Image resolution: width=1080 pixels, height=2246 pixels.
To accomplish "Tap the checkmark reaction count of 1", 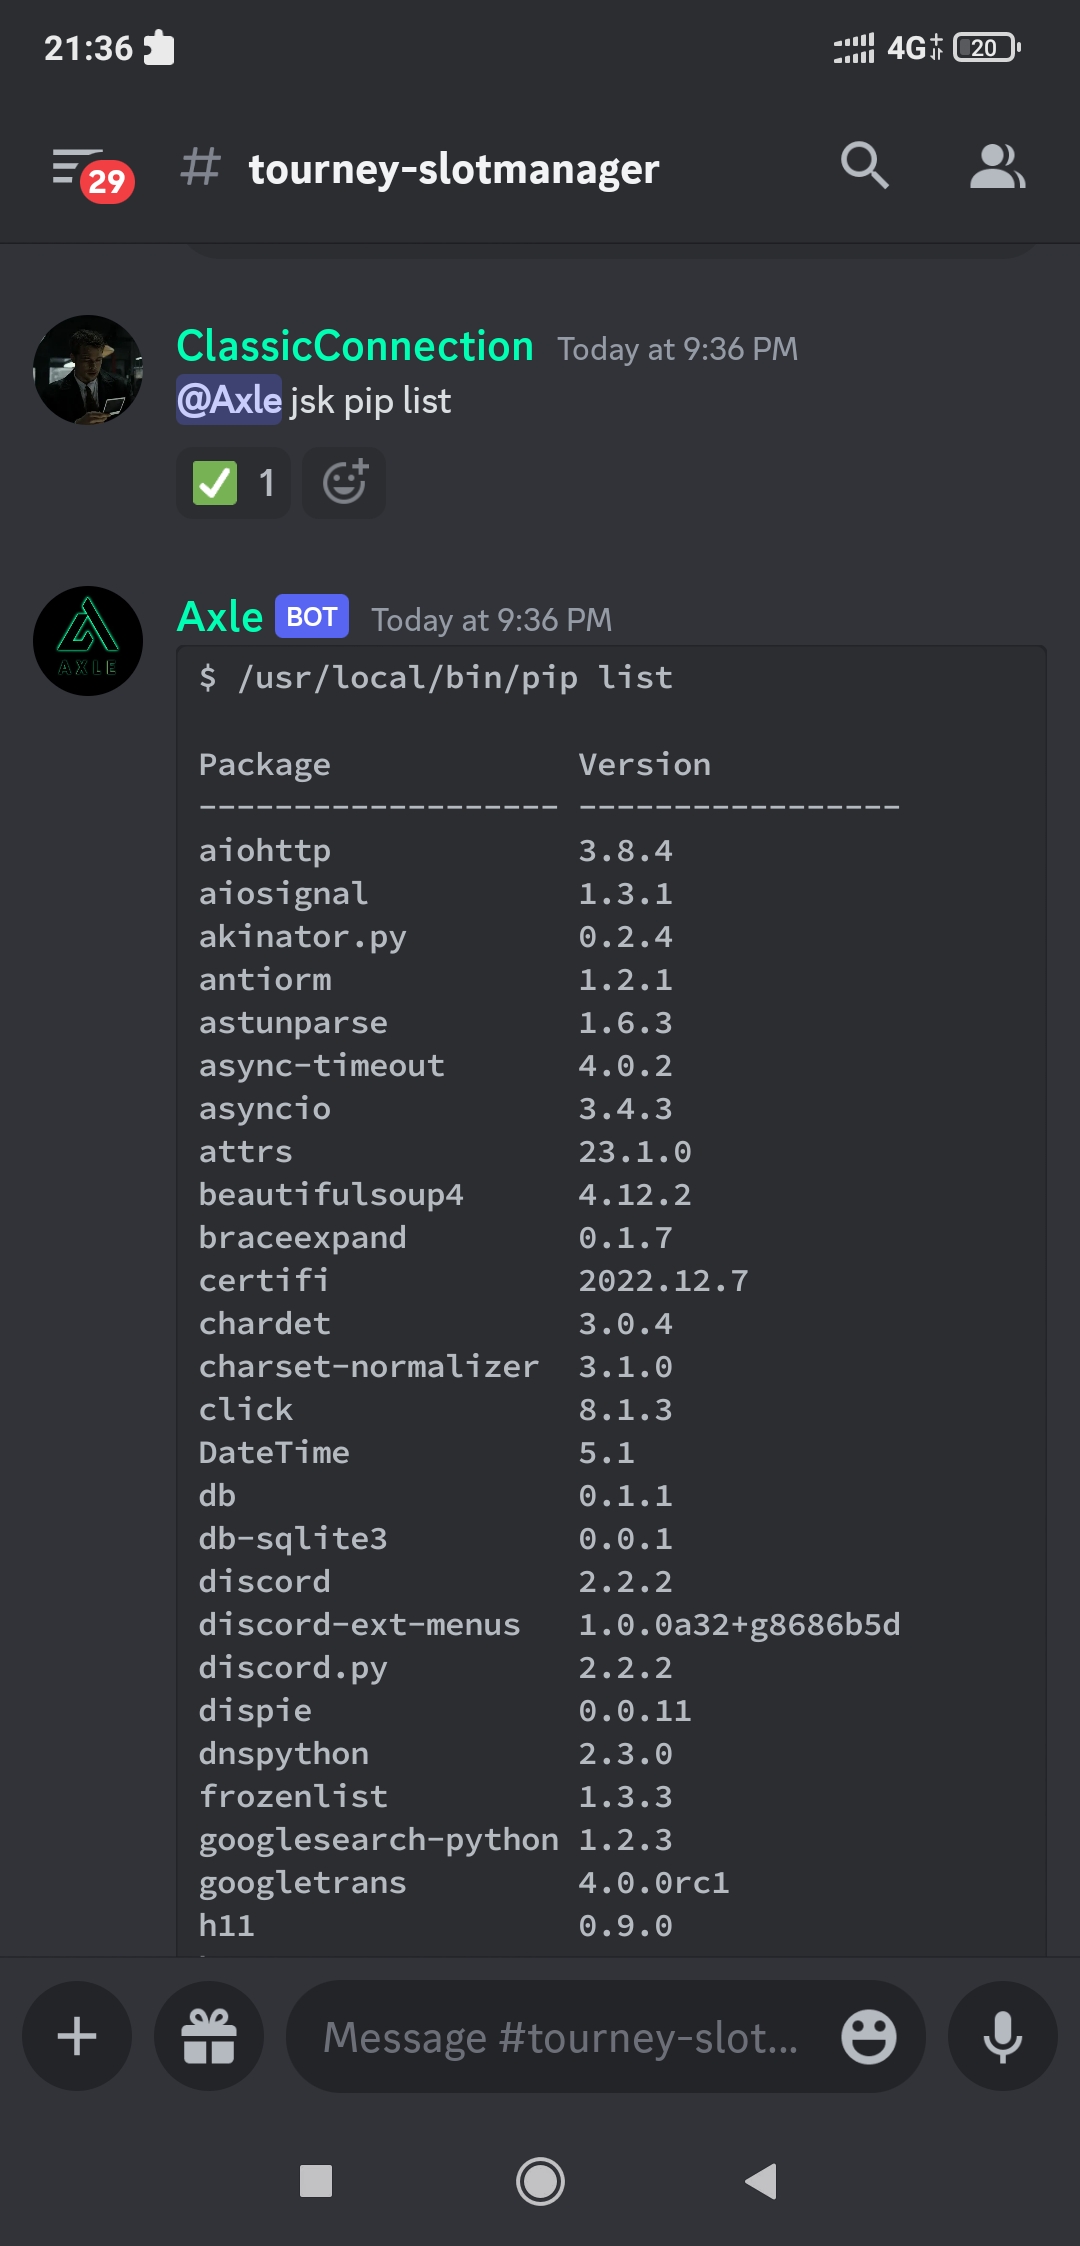I will pyautogui.click(x=265, y=483).
